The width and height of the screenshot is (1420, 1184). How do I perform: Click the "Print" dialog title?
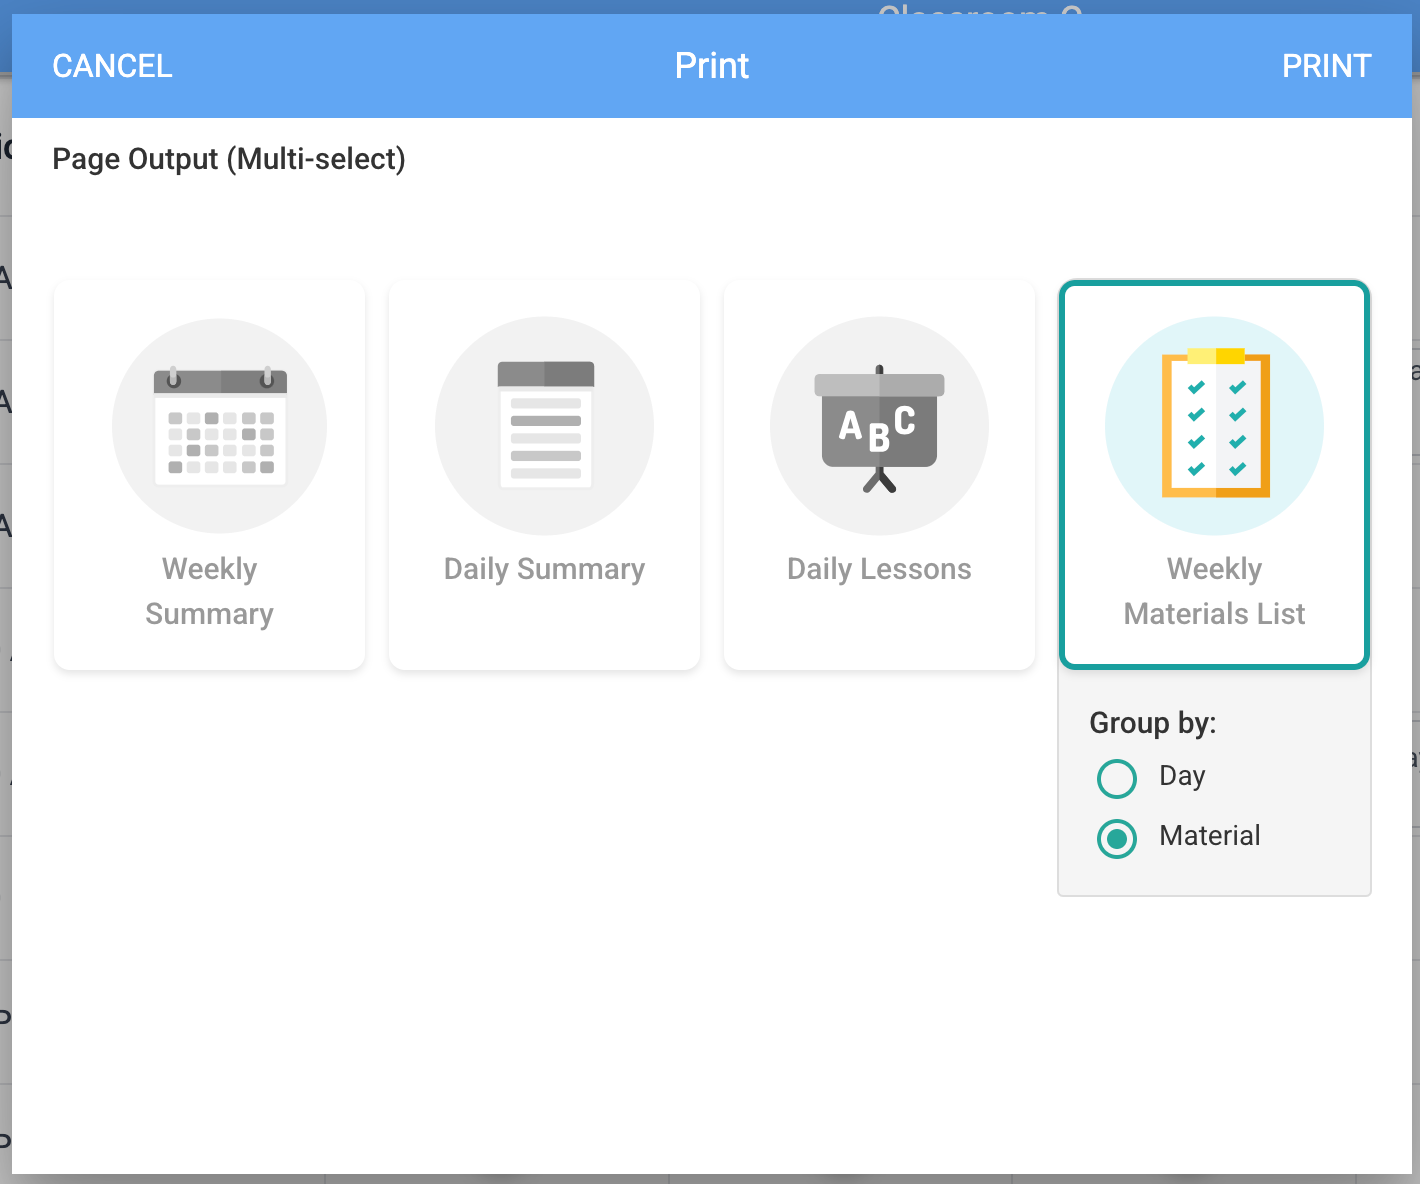711,66
